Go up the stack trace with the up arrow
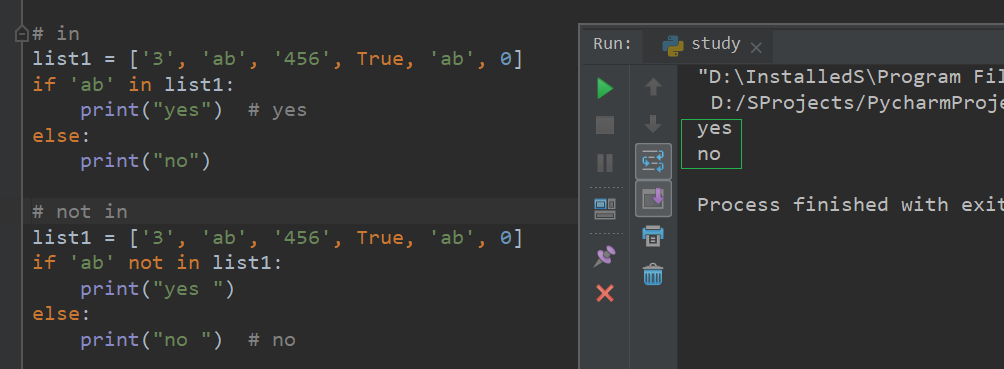 coord(652,87)
